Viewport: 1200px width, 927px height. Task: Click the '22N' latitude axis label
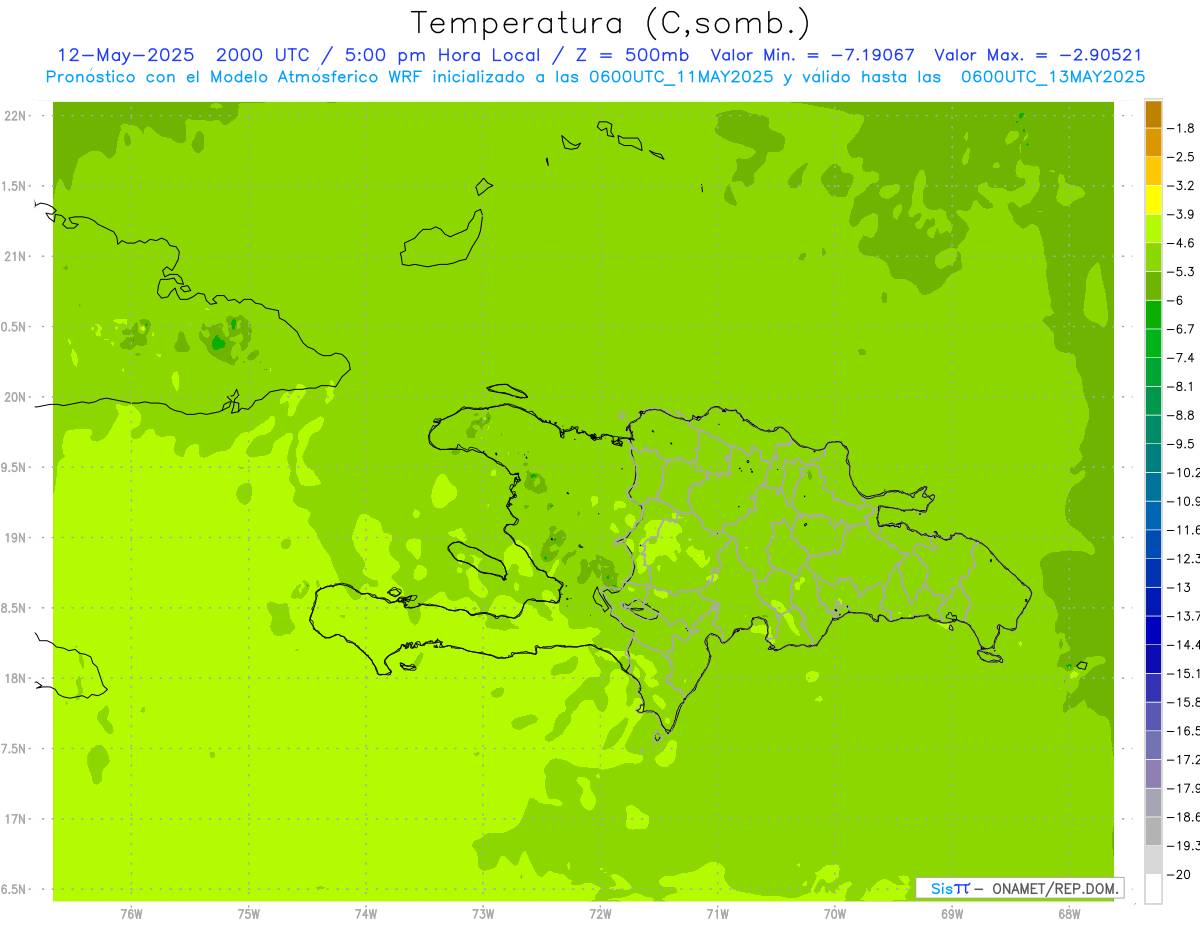[x=17, y=116]
